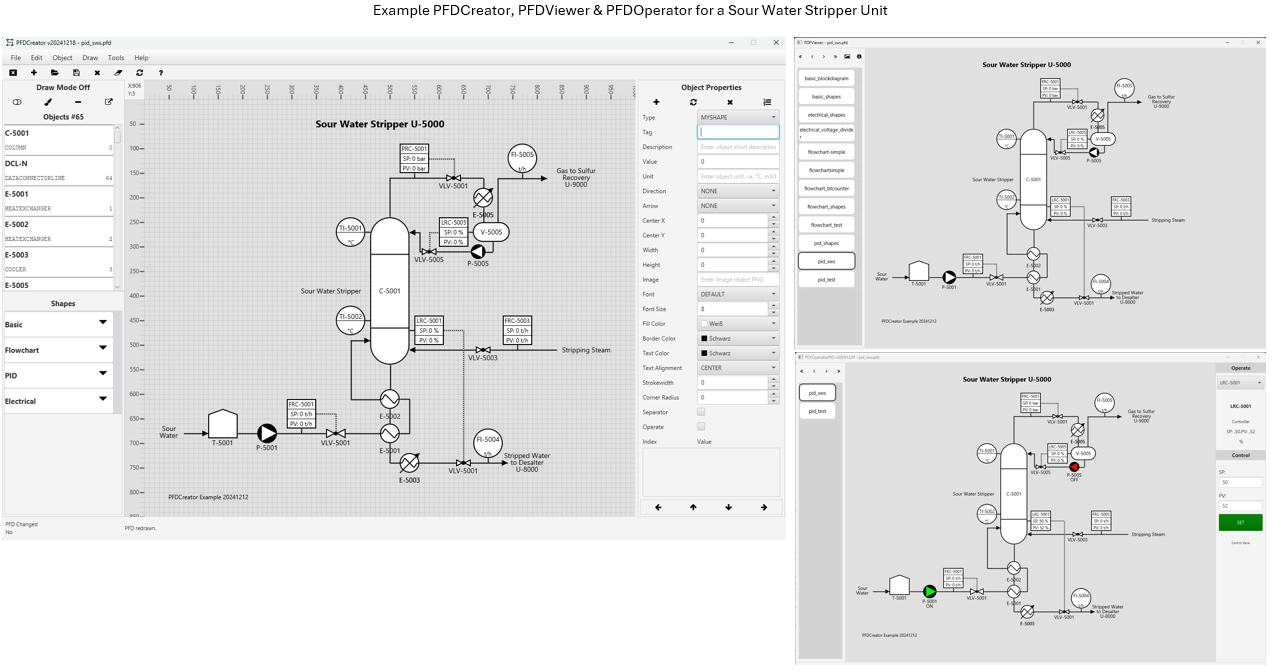Screen dimensions: 1272x672
Task: Click the refresh icon in PFDCreator toolbar
Action: (x=139, y=73)
